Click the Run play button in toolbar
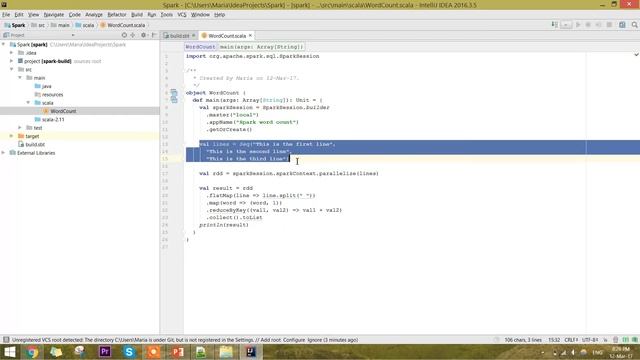 click(578, 25)
